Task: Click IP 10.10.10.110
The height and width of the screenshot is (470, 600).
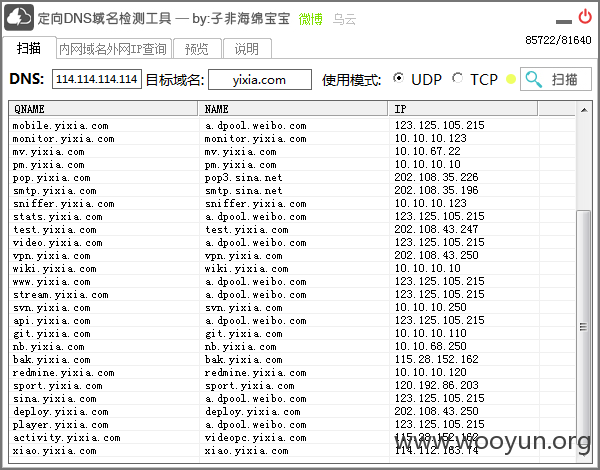Action: pyautogui.click(x=430, y=333)
